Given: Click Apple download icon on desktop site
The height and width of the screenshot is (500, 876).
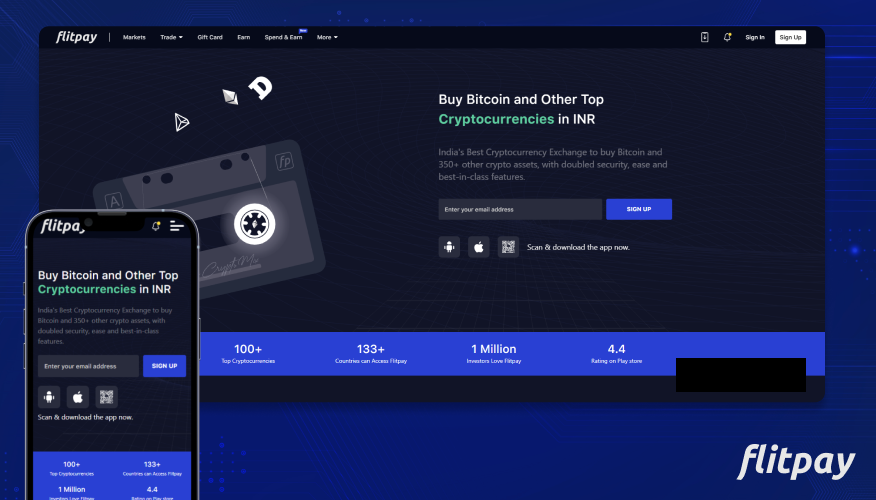Looking at the screenshot, I should click(x=479, y=247).
